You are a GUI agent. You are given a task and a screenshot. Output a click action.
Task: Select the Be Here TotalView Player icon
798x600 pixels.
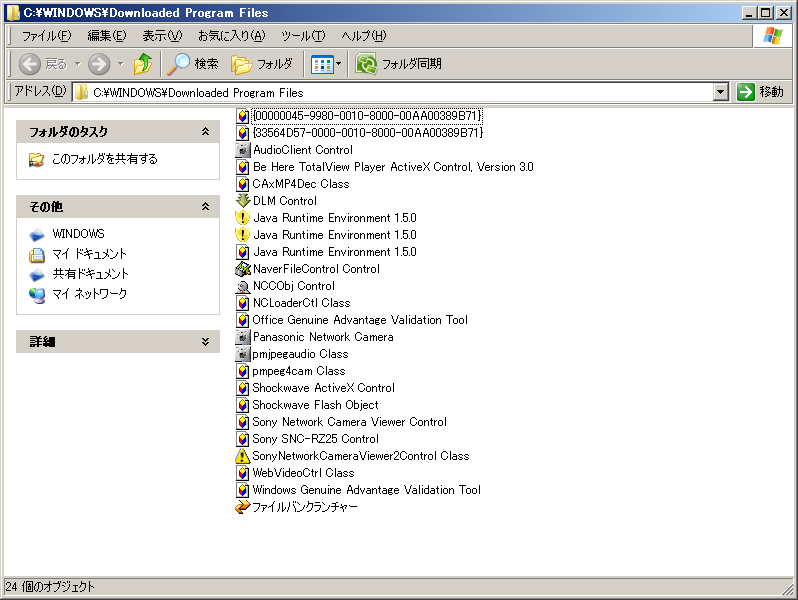point(243,167)
